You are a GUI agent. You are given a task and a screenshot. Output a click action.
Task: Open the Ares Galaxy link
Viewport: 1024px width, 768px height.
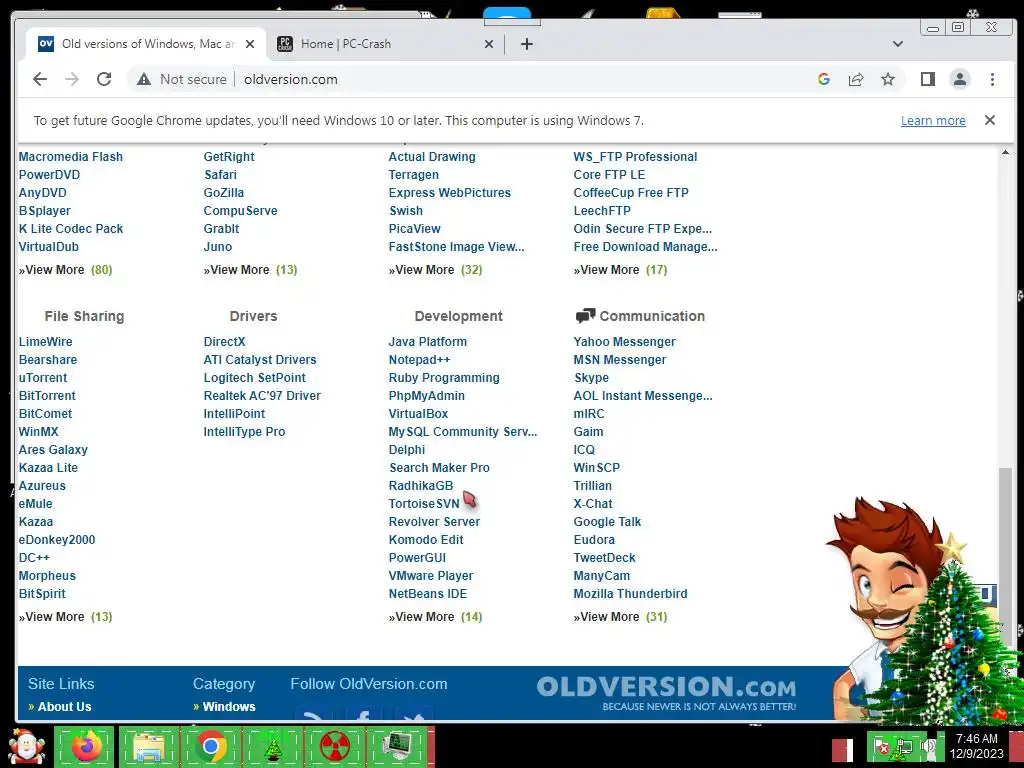53,450
